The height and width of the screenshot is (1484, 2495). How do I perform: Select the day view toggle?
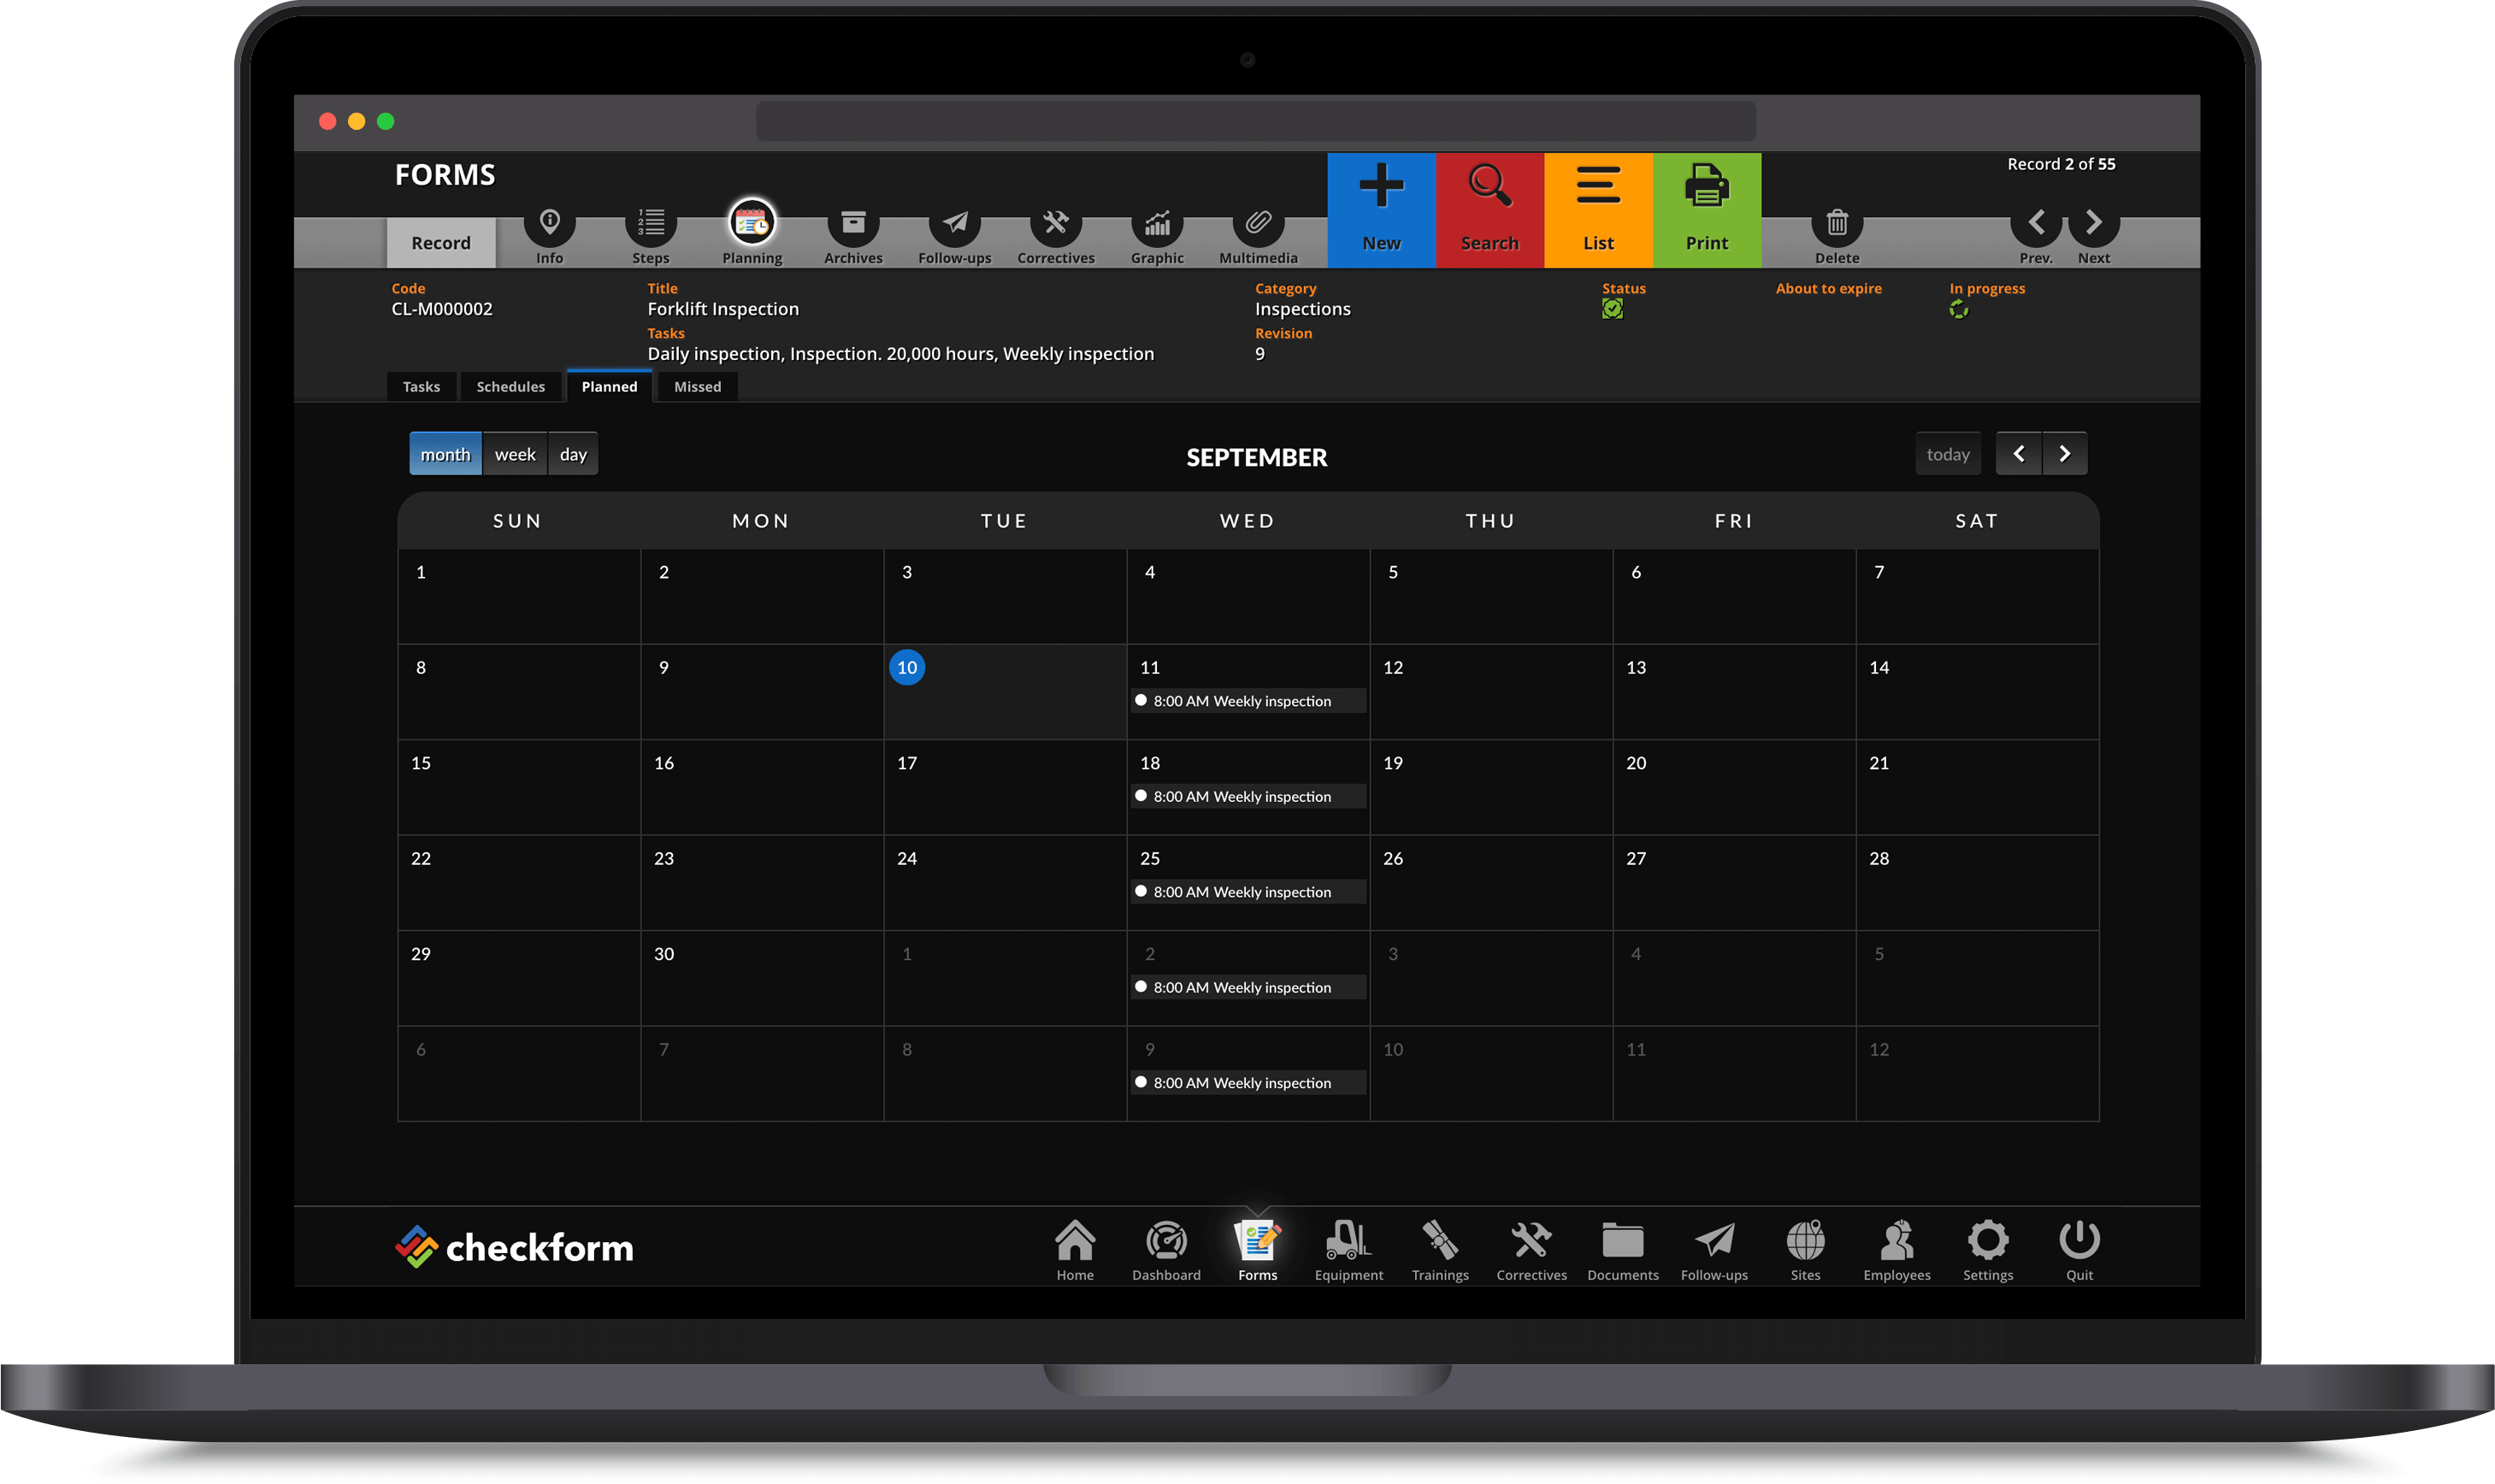573,454
